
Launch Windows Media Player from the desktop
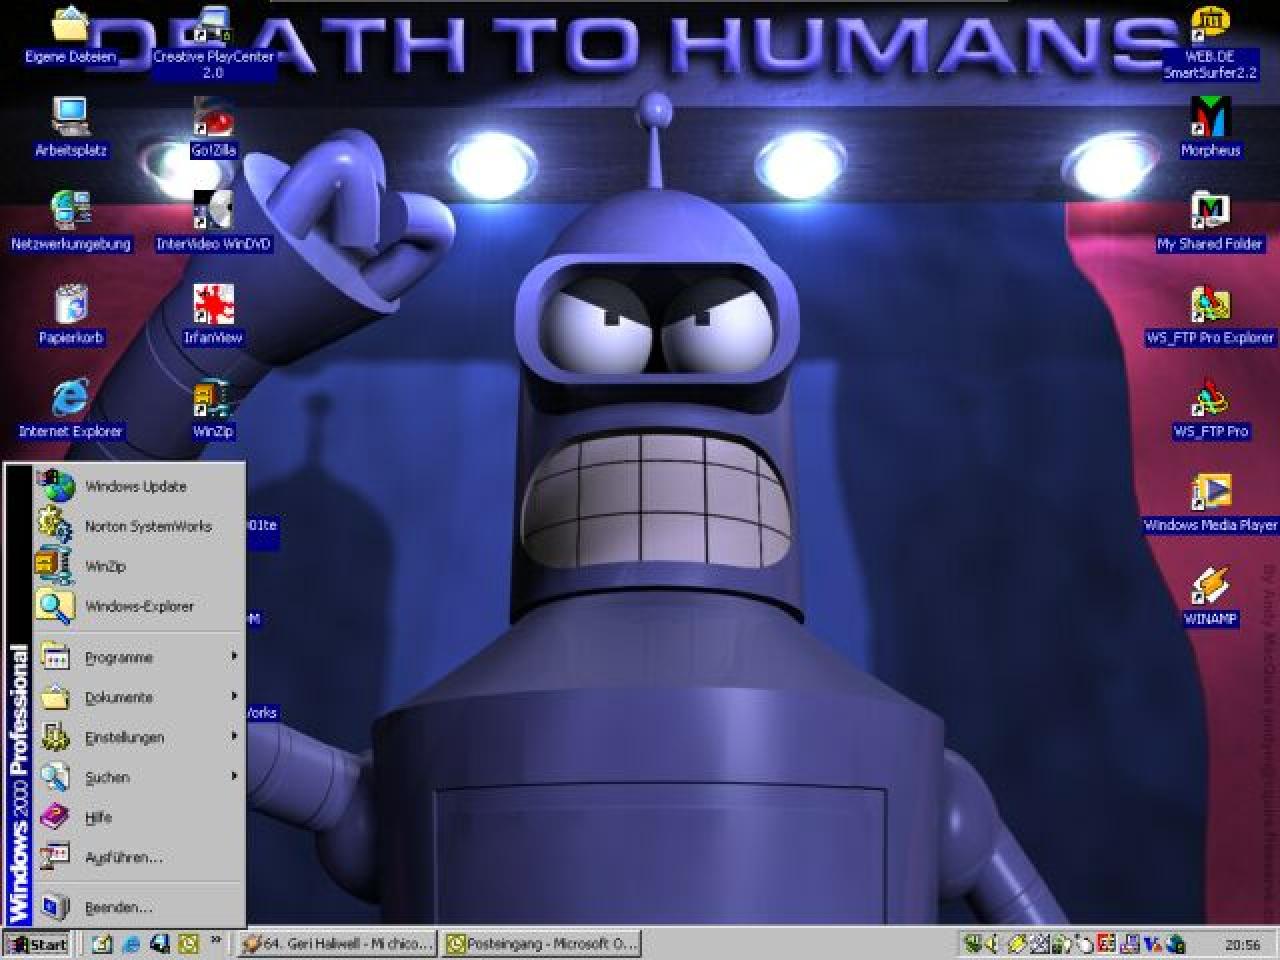click(x=1211, y=504)
